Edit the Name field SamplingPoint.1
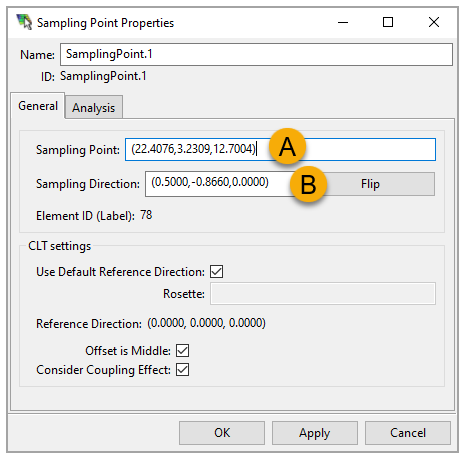The width and height of the screenshot is (464, 458). (256, 54)
